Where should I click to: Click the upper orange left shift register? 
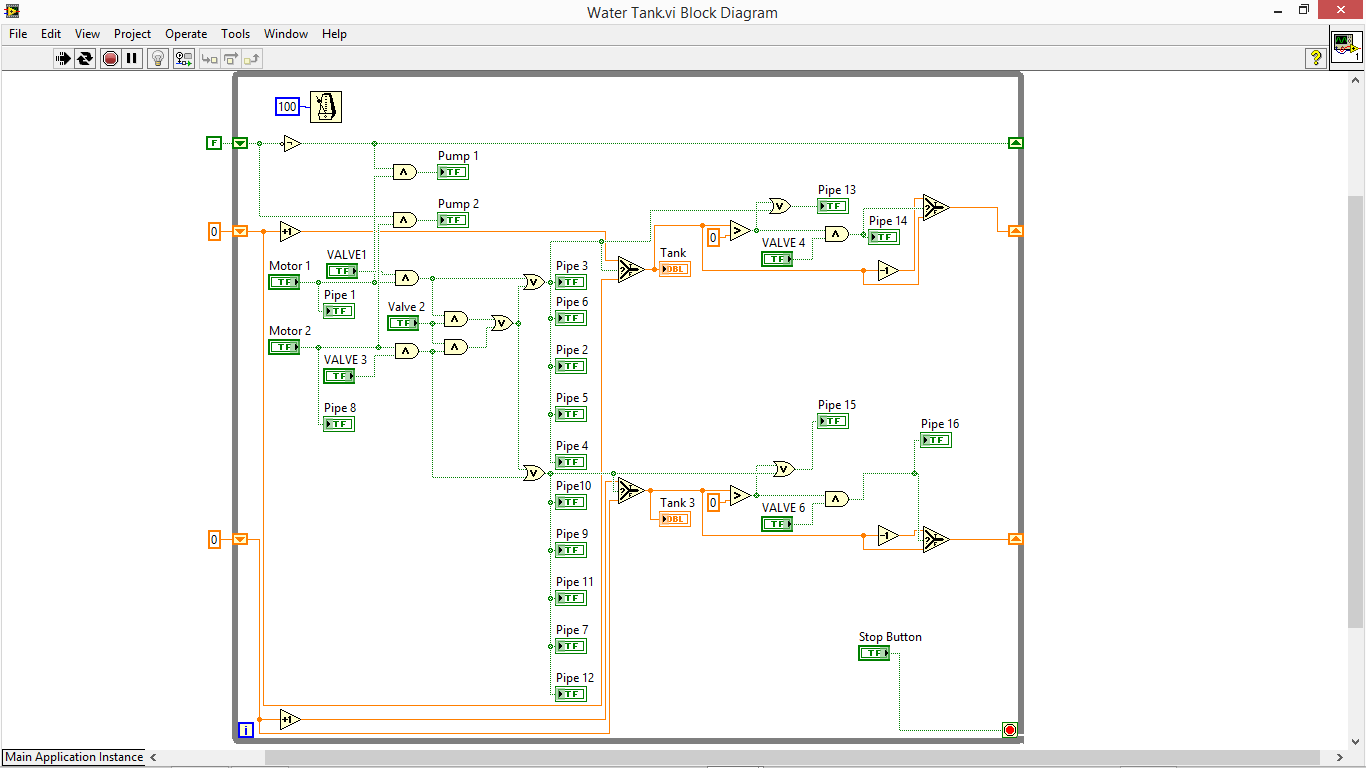point(240,231)
